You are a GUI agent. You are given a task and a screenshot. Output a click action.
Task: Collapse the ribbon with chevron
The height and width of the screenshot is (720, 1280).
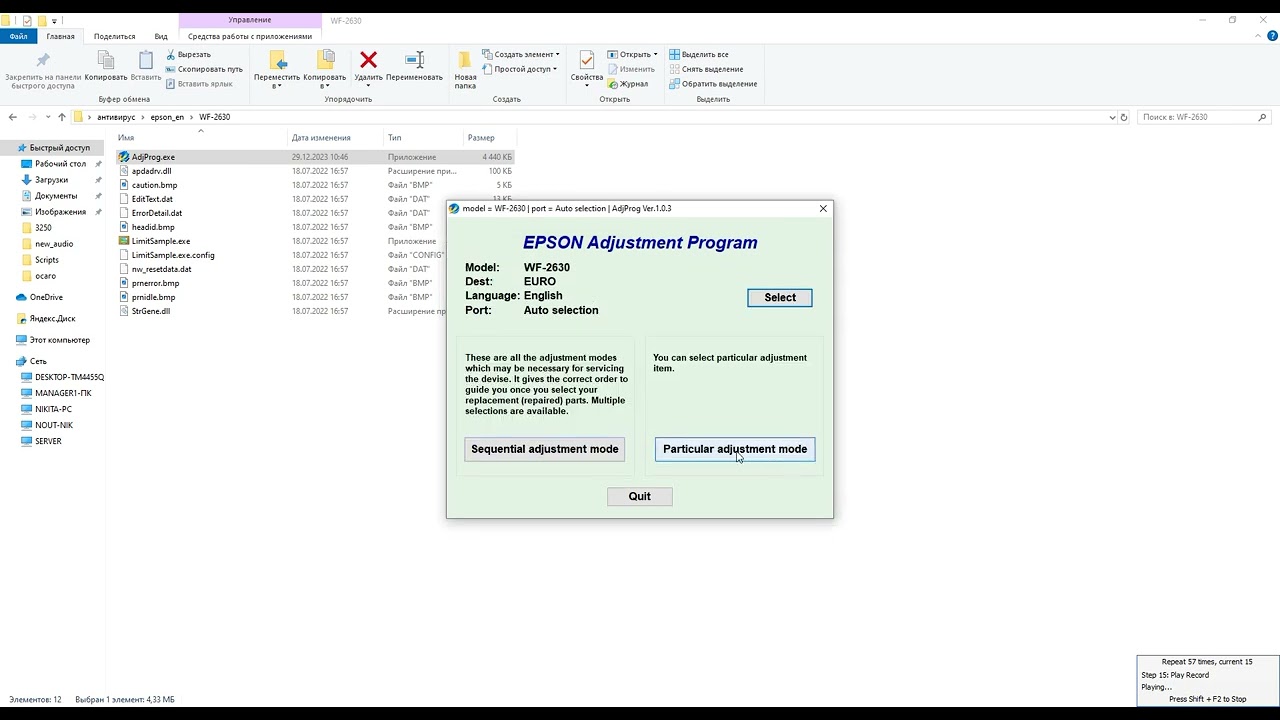(x=1259, y=36)
